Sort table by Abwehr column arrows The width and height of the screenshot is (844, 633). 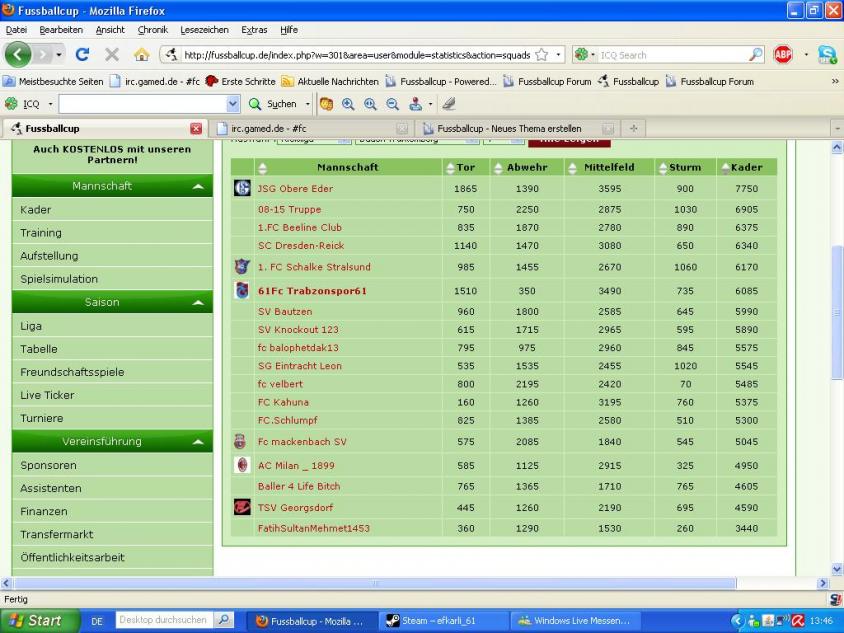tap(498, 168)
